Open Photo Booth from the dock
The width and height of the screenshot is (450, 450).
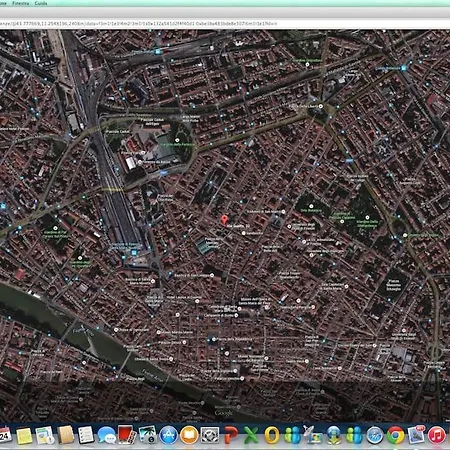[127, 435]
